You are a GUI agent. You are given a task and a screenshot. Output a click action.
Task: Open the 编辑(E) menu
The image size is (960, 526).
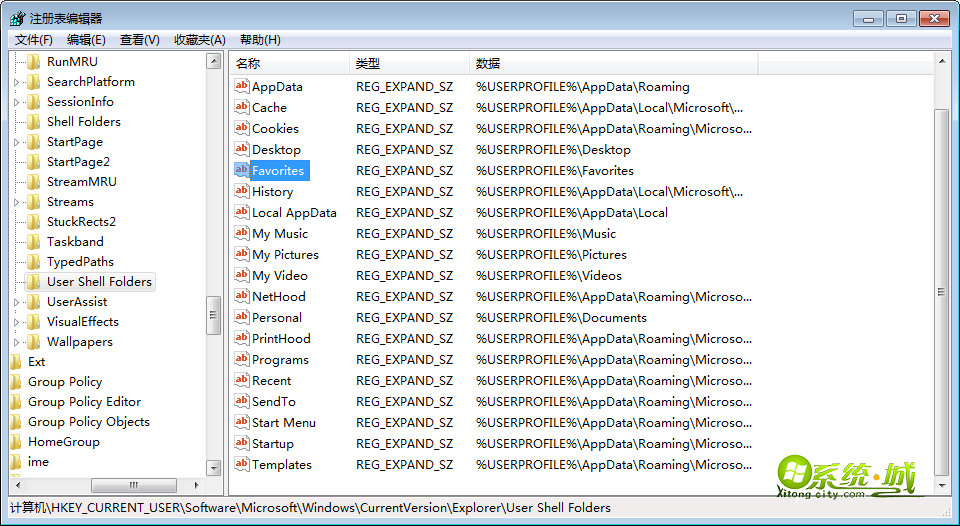(x=86, y=40)
